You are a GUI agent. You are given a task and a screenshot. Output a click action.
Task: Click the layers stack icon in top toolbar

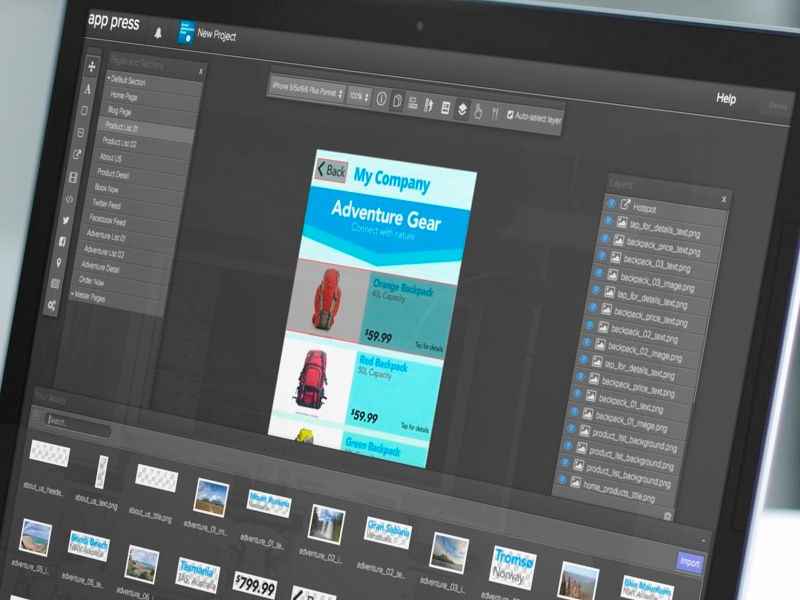click(x=463, y=108)
